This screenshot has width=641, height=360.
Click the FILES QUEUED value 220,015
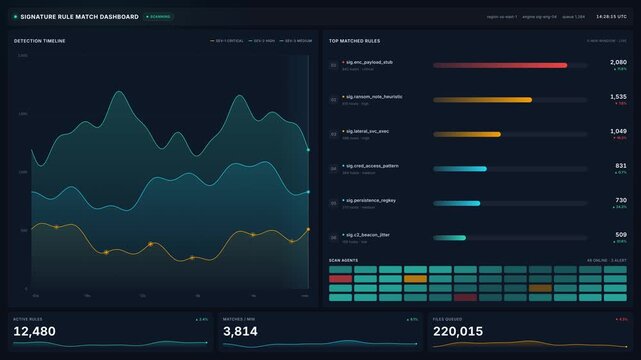coord(458,331)
